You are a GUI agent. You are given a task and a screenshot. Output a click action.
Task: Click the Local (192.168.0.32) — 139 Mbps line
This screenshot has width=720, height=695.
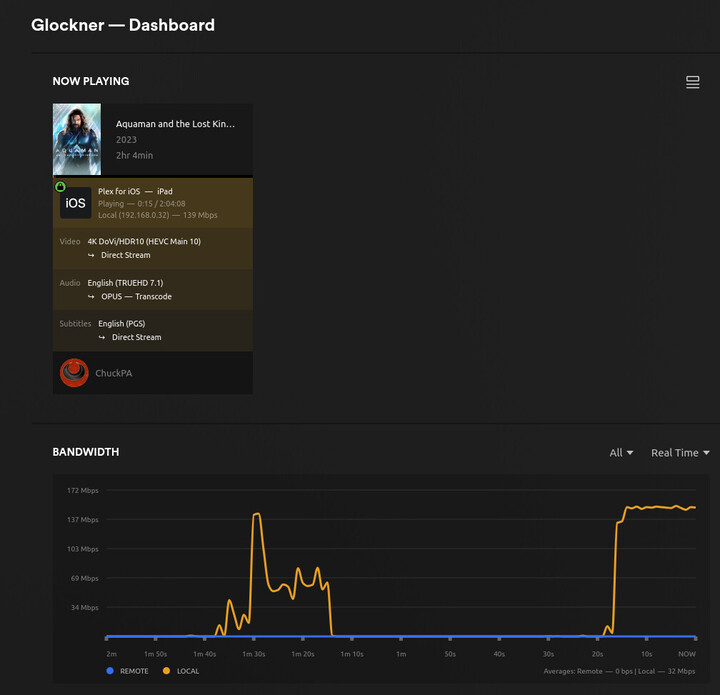[158, 215]
